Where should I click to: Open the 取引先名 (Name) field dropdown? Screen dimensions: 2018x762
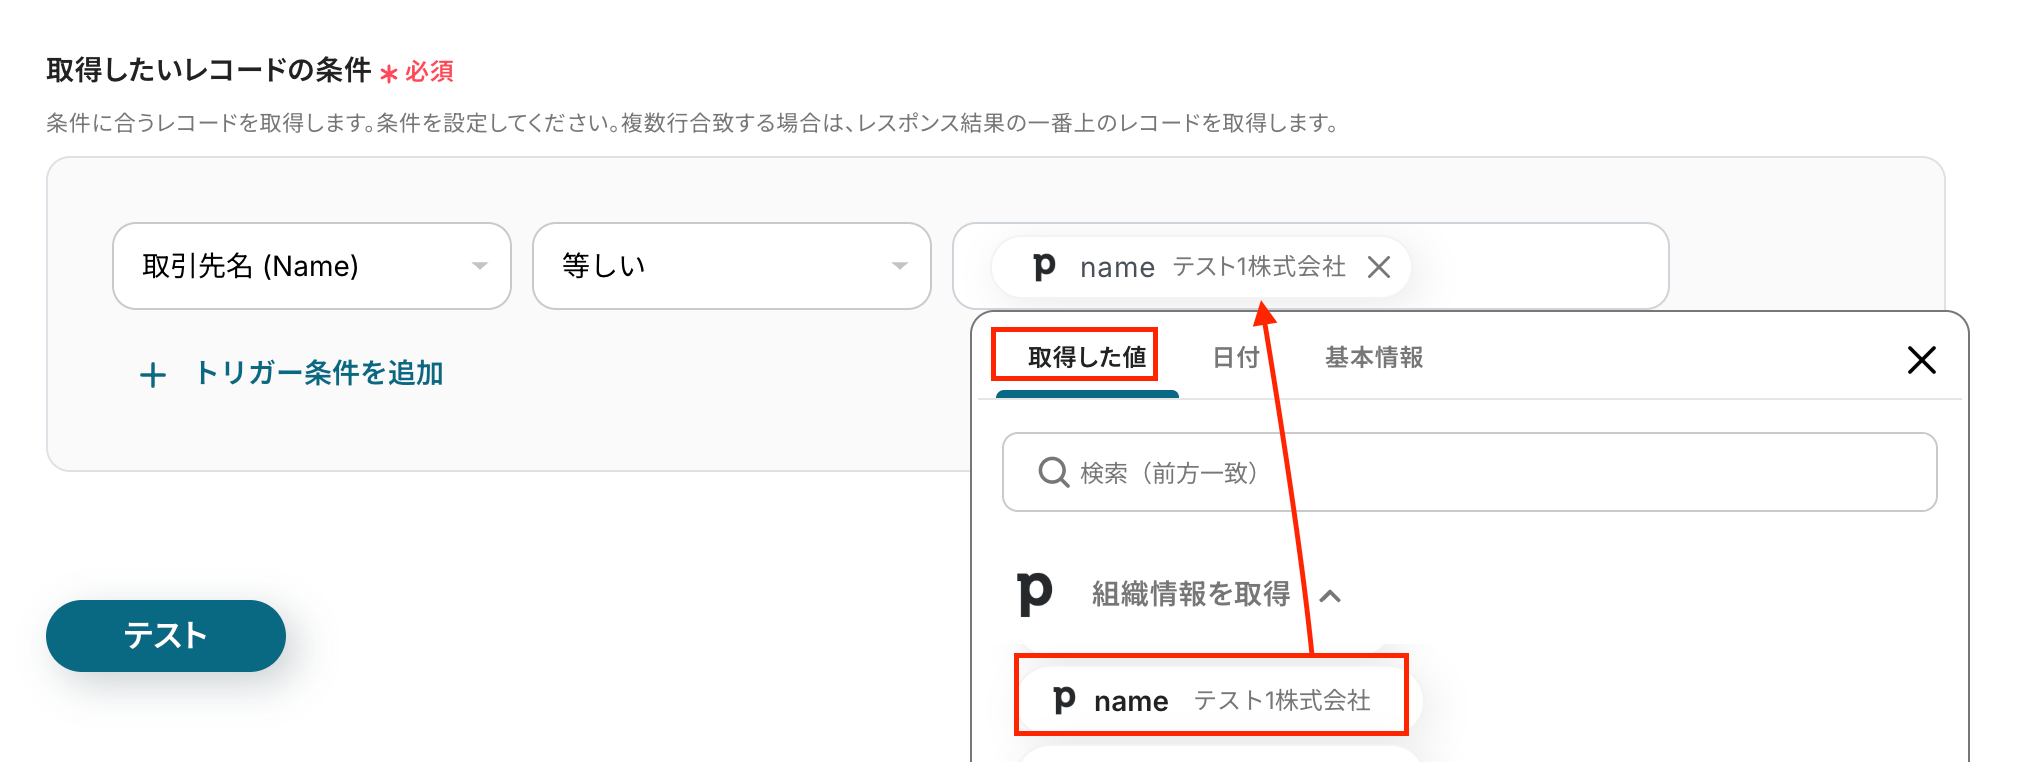tap(312, 266)
